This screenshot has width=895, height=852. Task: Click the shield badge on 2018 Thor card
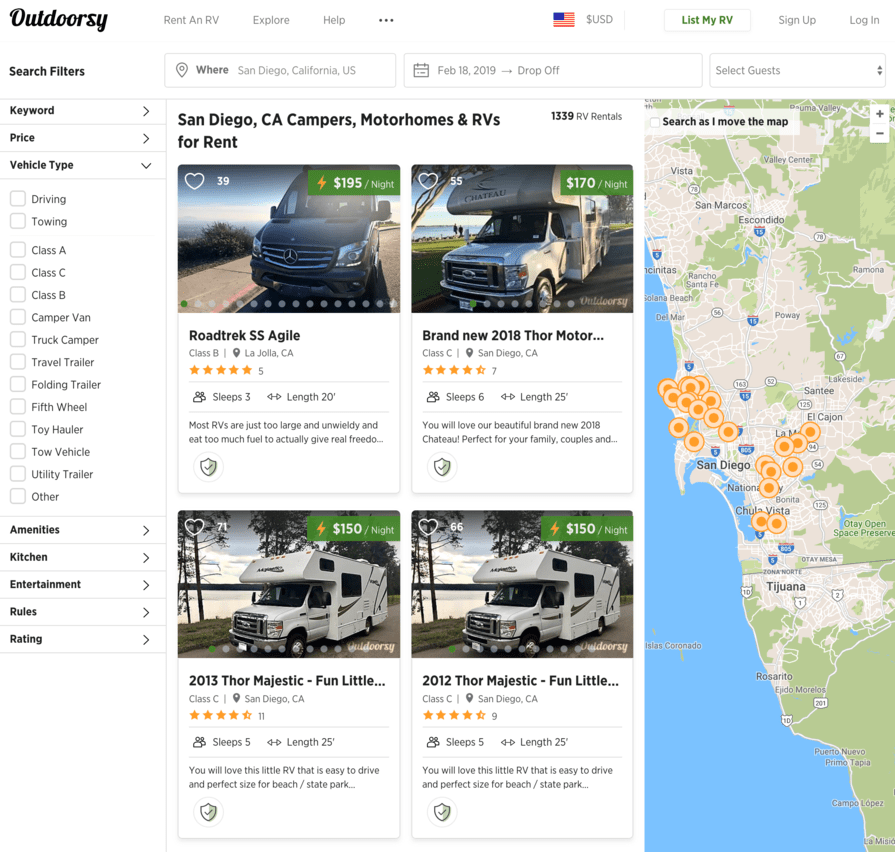pyautogui.click(x=442, y=467)
